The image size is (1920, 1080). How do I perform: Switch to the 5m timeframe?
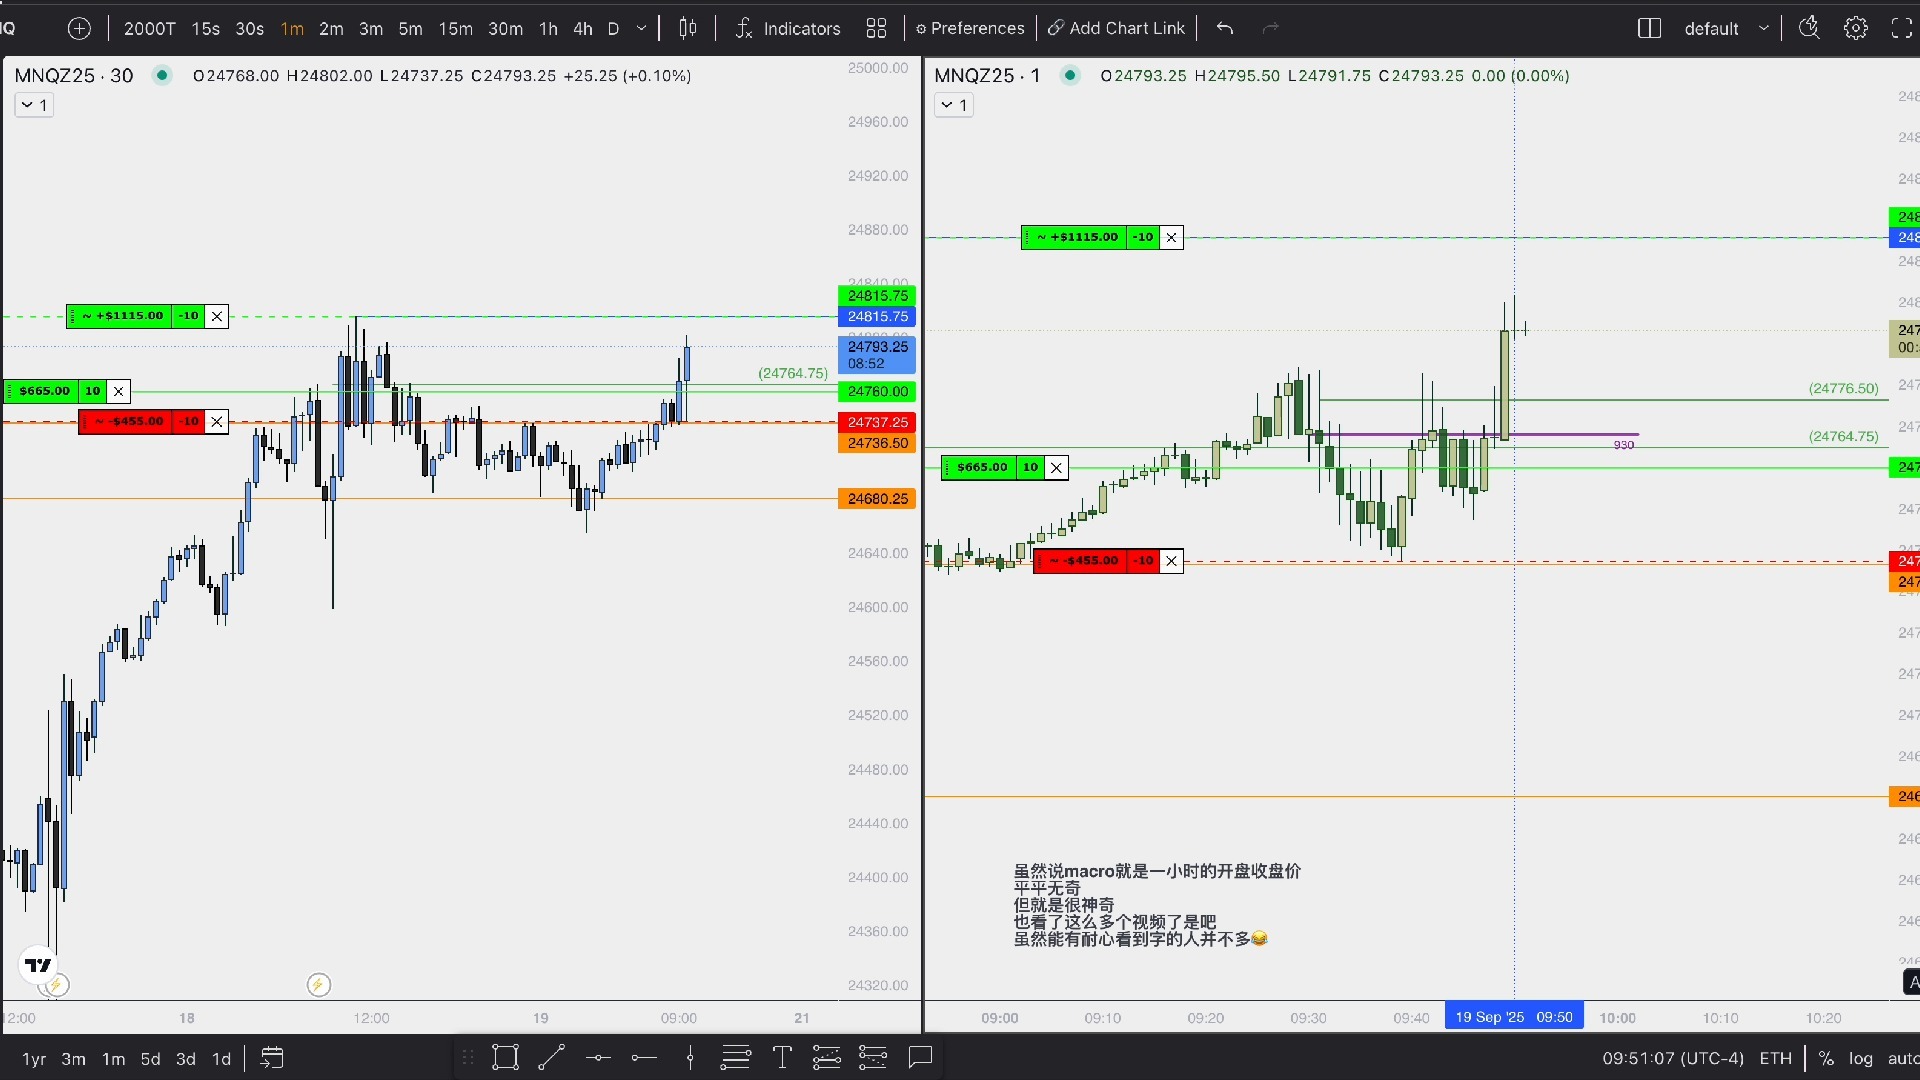[410, 28]
